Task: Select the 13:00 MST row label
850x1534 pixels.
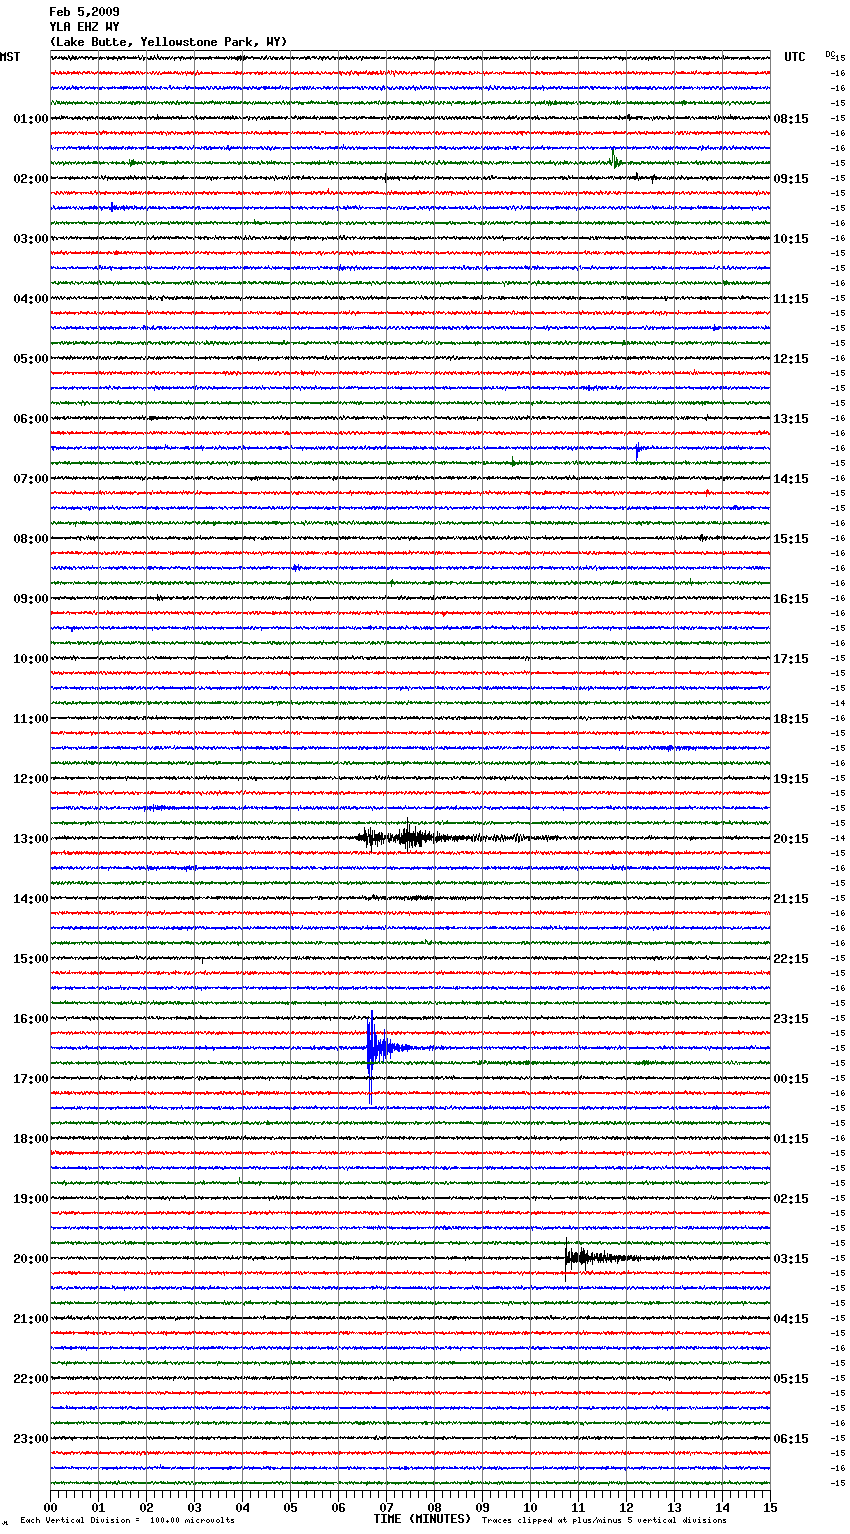Action: click(30, 839)
